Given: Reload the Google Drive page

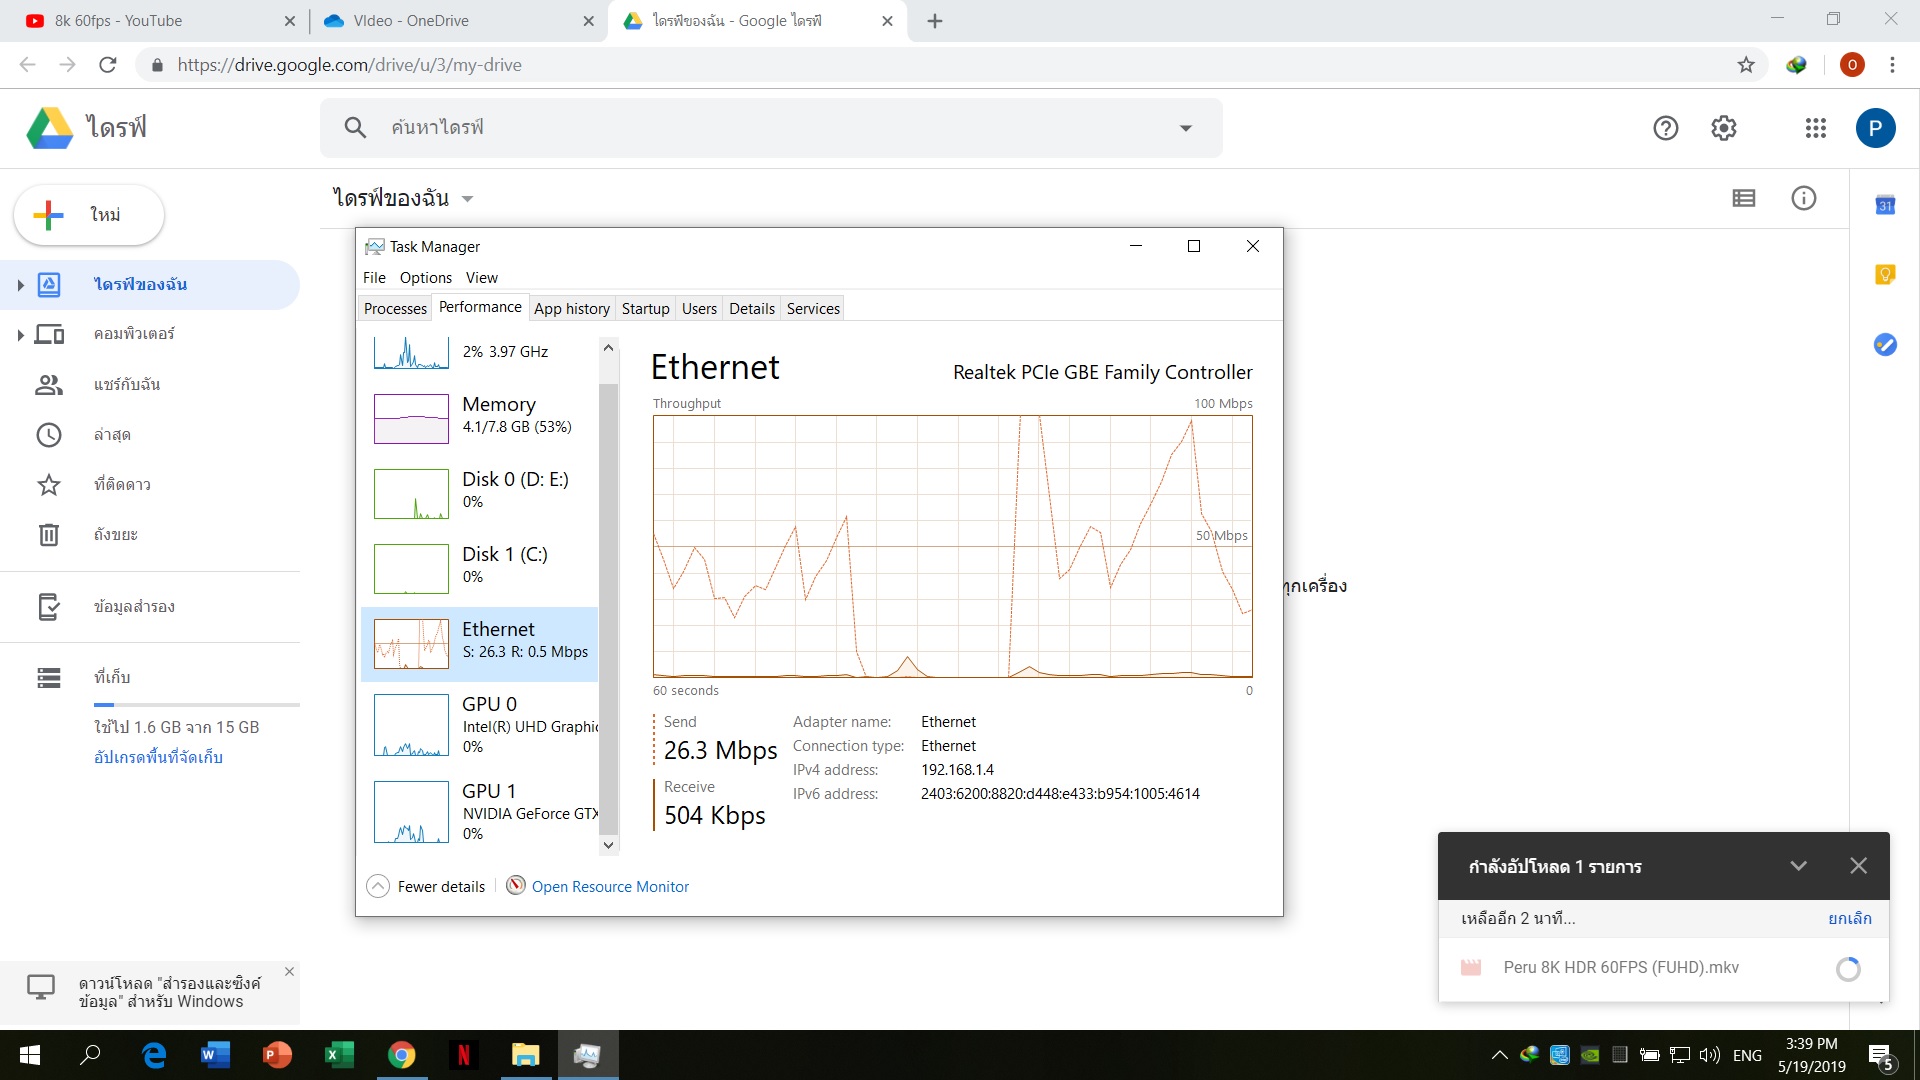Looking at the screenshot, I should (108, 65).
